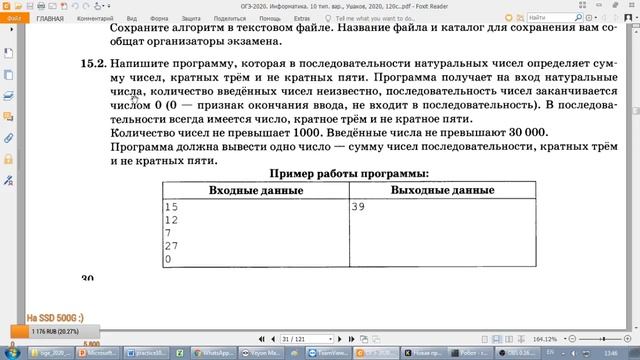Open the Вид ribbon tab
Image resolution: width=640 pixels, height=360 pixels.
tap(131, 19)
